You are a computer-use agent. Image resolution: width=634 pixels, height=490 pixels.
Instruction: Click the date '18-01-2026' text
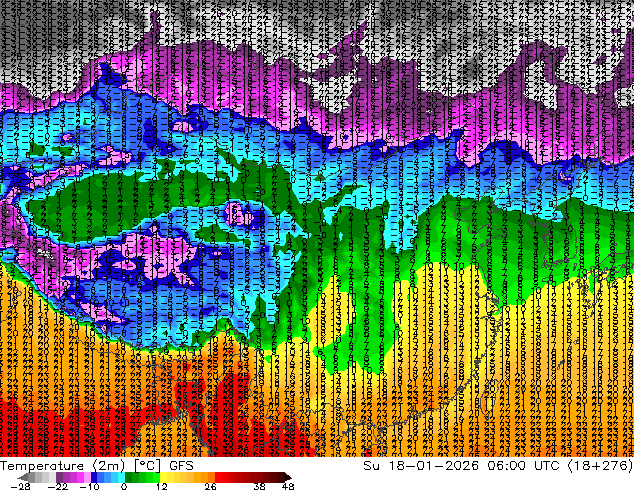pos(433,466)
